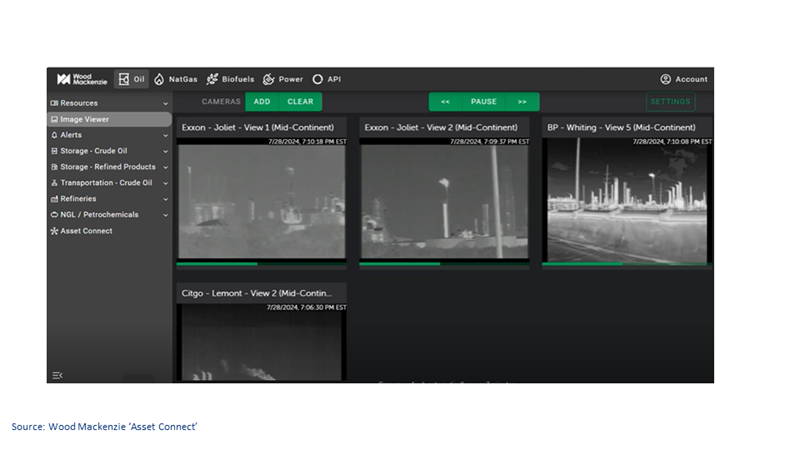This screenshot has height=450, width=800.
Task: Click the Biofuels plant icon
Action: point(212,79)
